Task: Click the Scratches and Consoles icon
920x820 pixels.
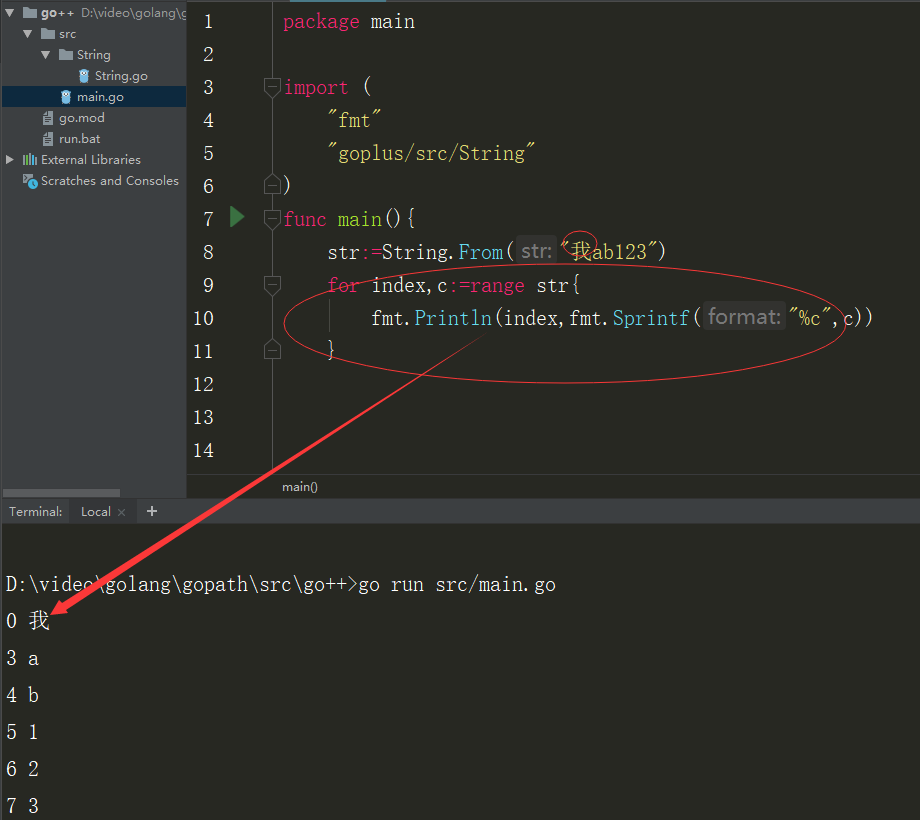Action: pyautogui.click(x=30, y=181)
